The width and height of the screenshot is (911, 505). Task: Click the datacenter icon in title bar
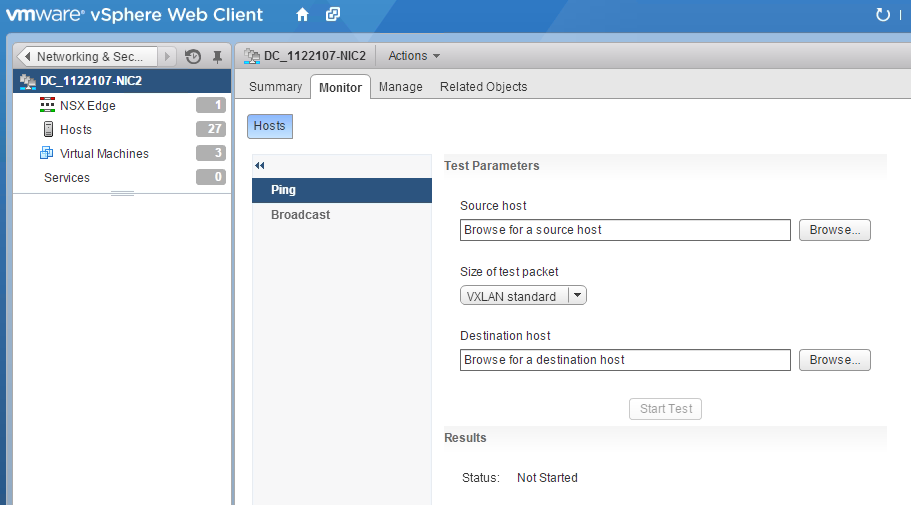pos(252,56)
